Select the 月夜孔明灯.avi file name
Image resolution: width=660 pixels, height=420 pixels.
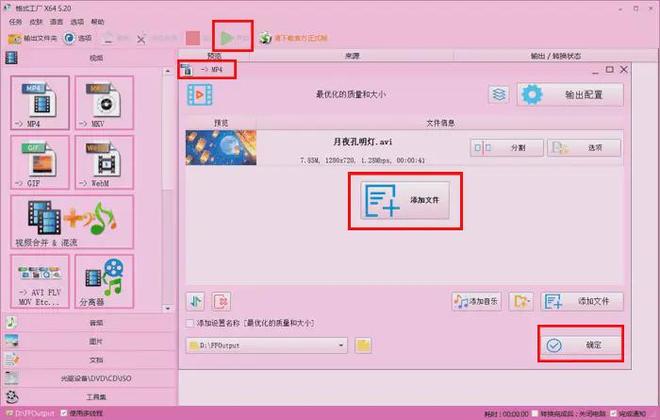tap(362, 142)
